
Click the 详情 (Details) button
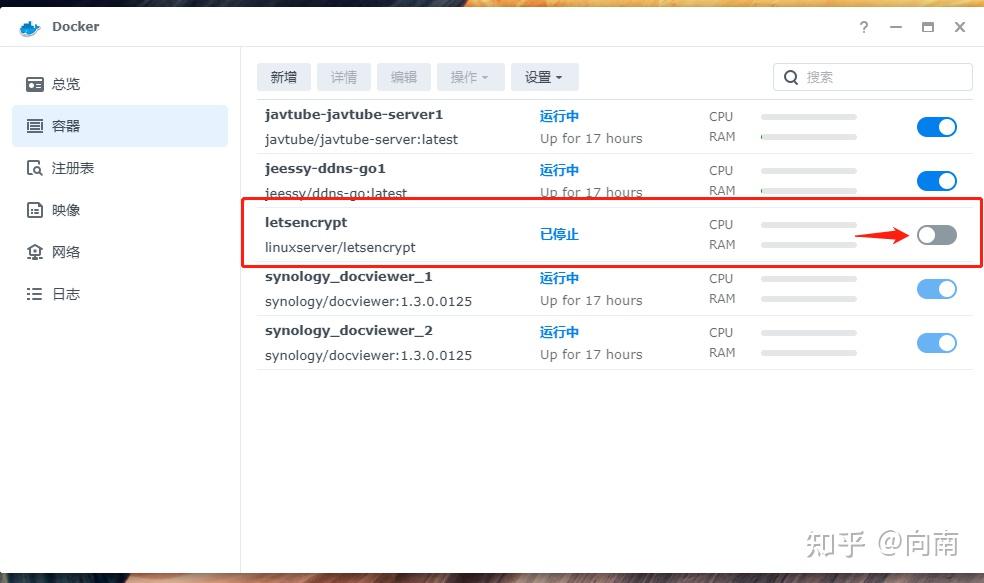[343, 77]
